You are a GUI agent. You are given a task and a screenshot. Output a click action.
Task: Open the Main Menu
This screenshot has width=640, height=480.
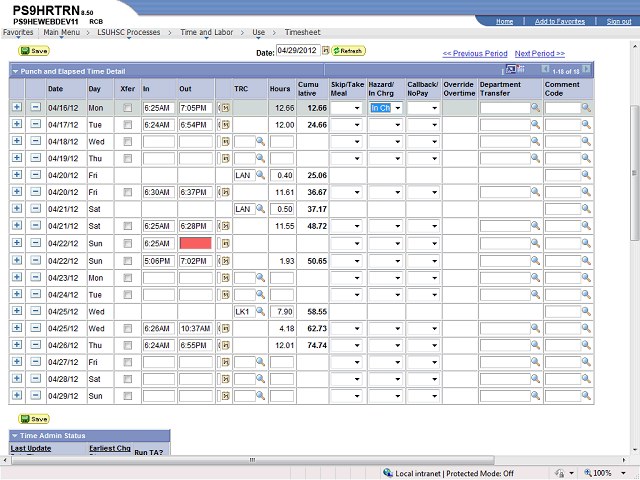click(x=62, y=32)
